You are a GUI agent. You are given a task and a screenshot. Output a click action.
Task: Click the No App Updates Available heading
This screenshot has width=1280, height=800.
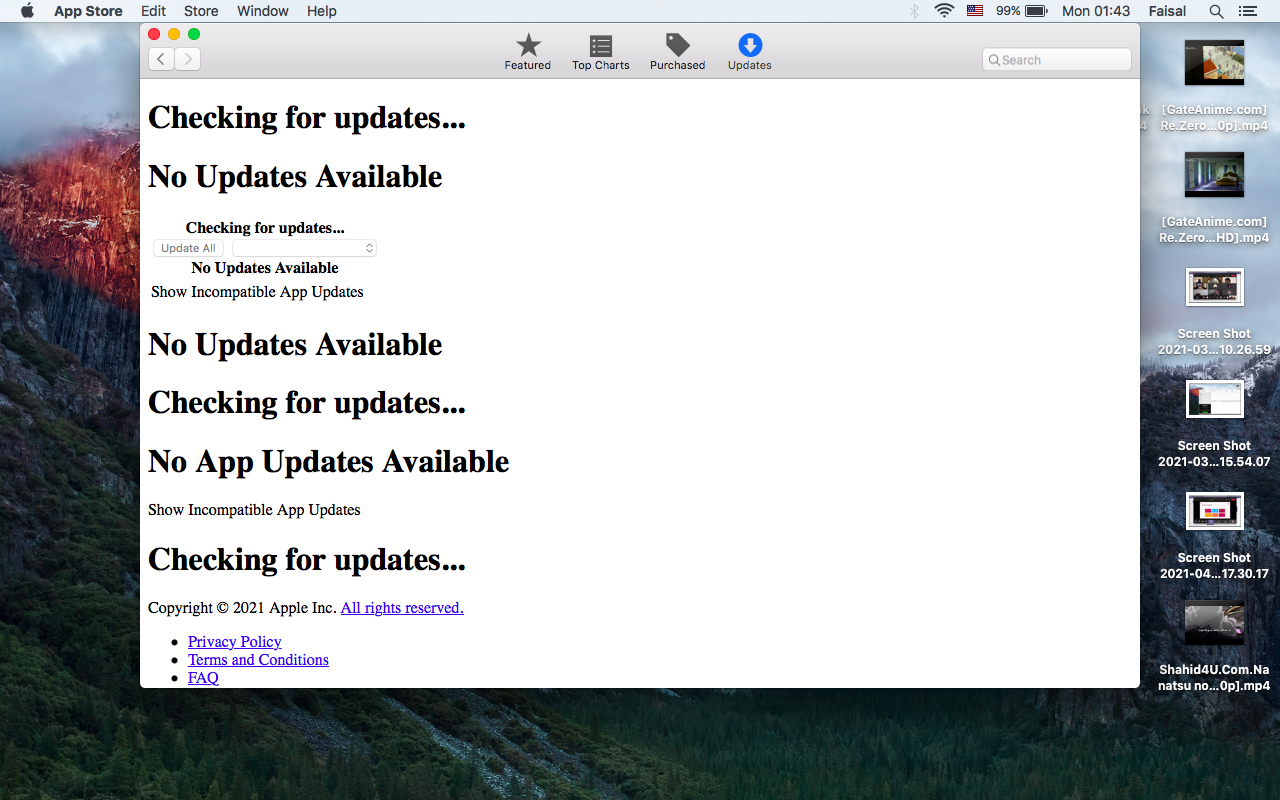pyautogui.click(x=329, y=461)
